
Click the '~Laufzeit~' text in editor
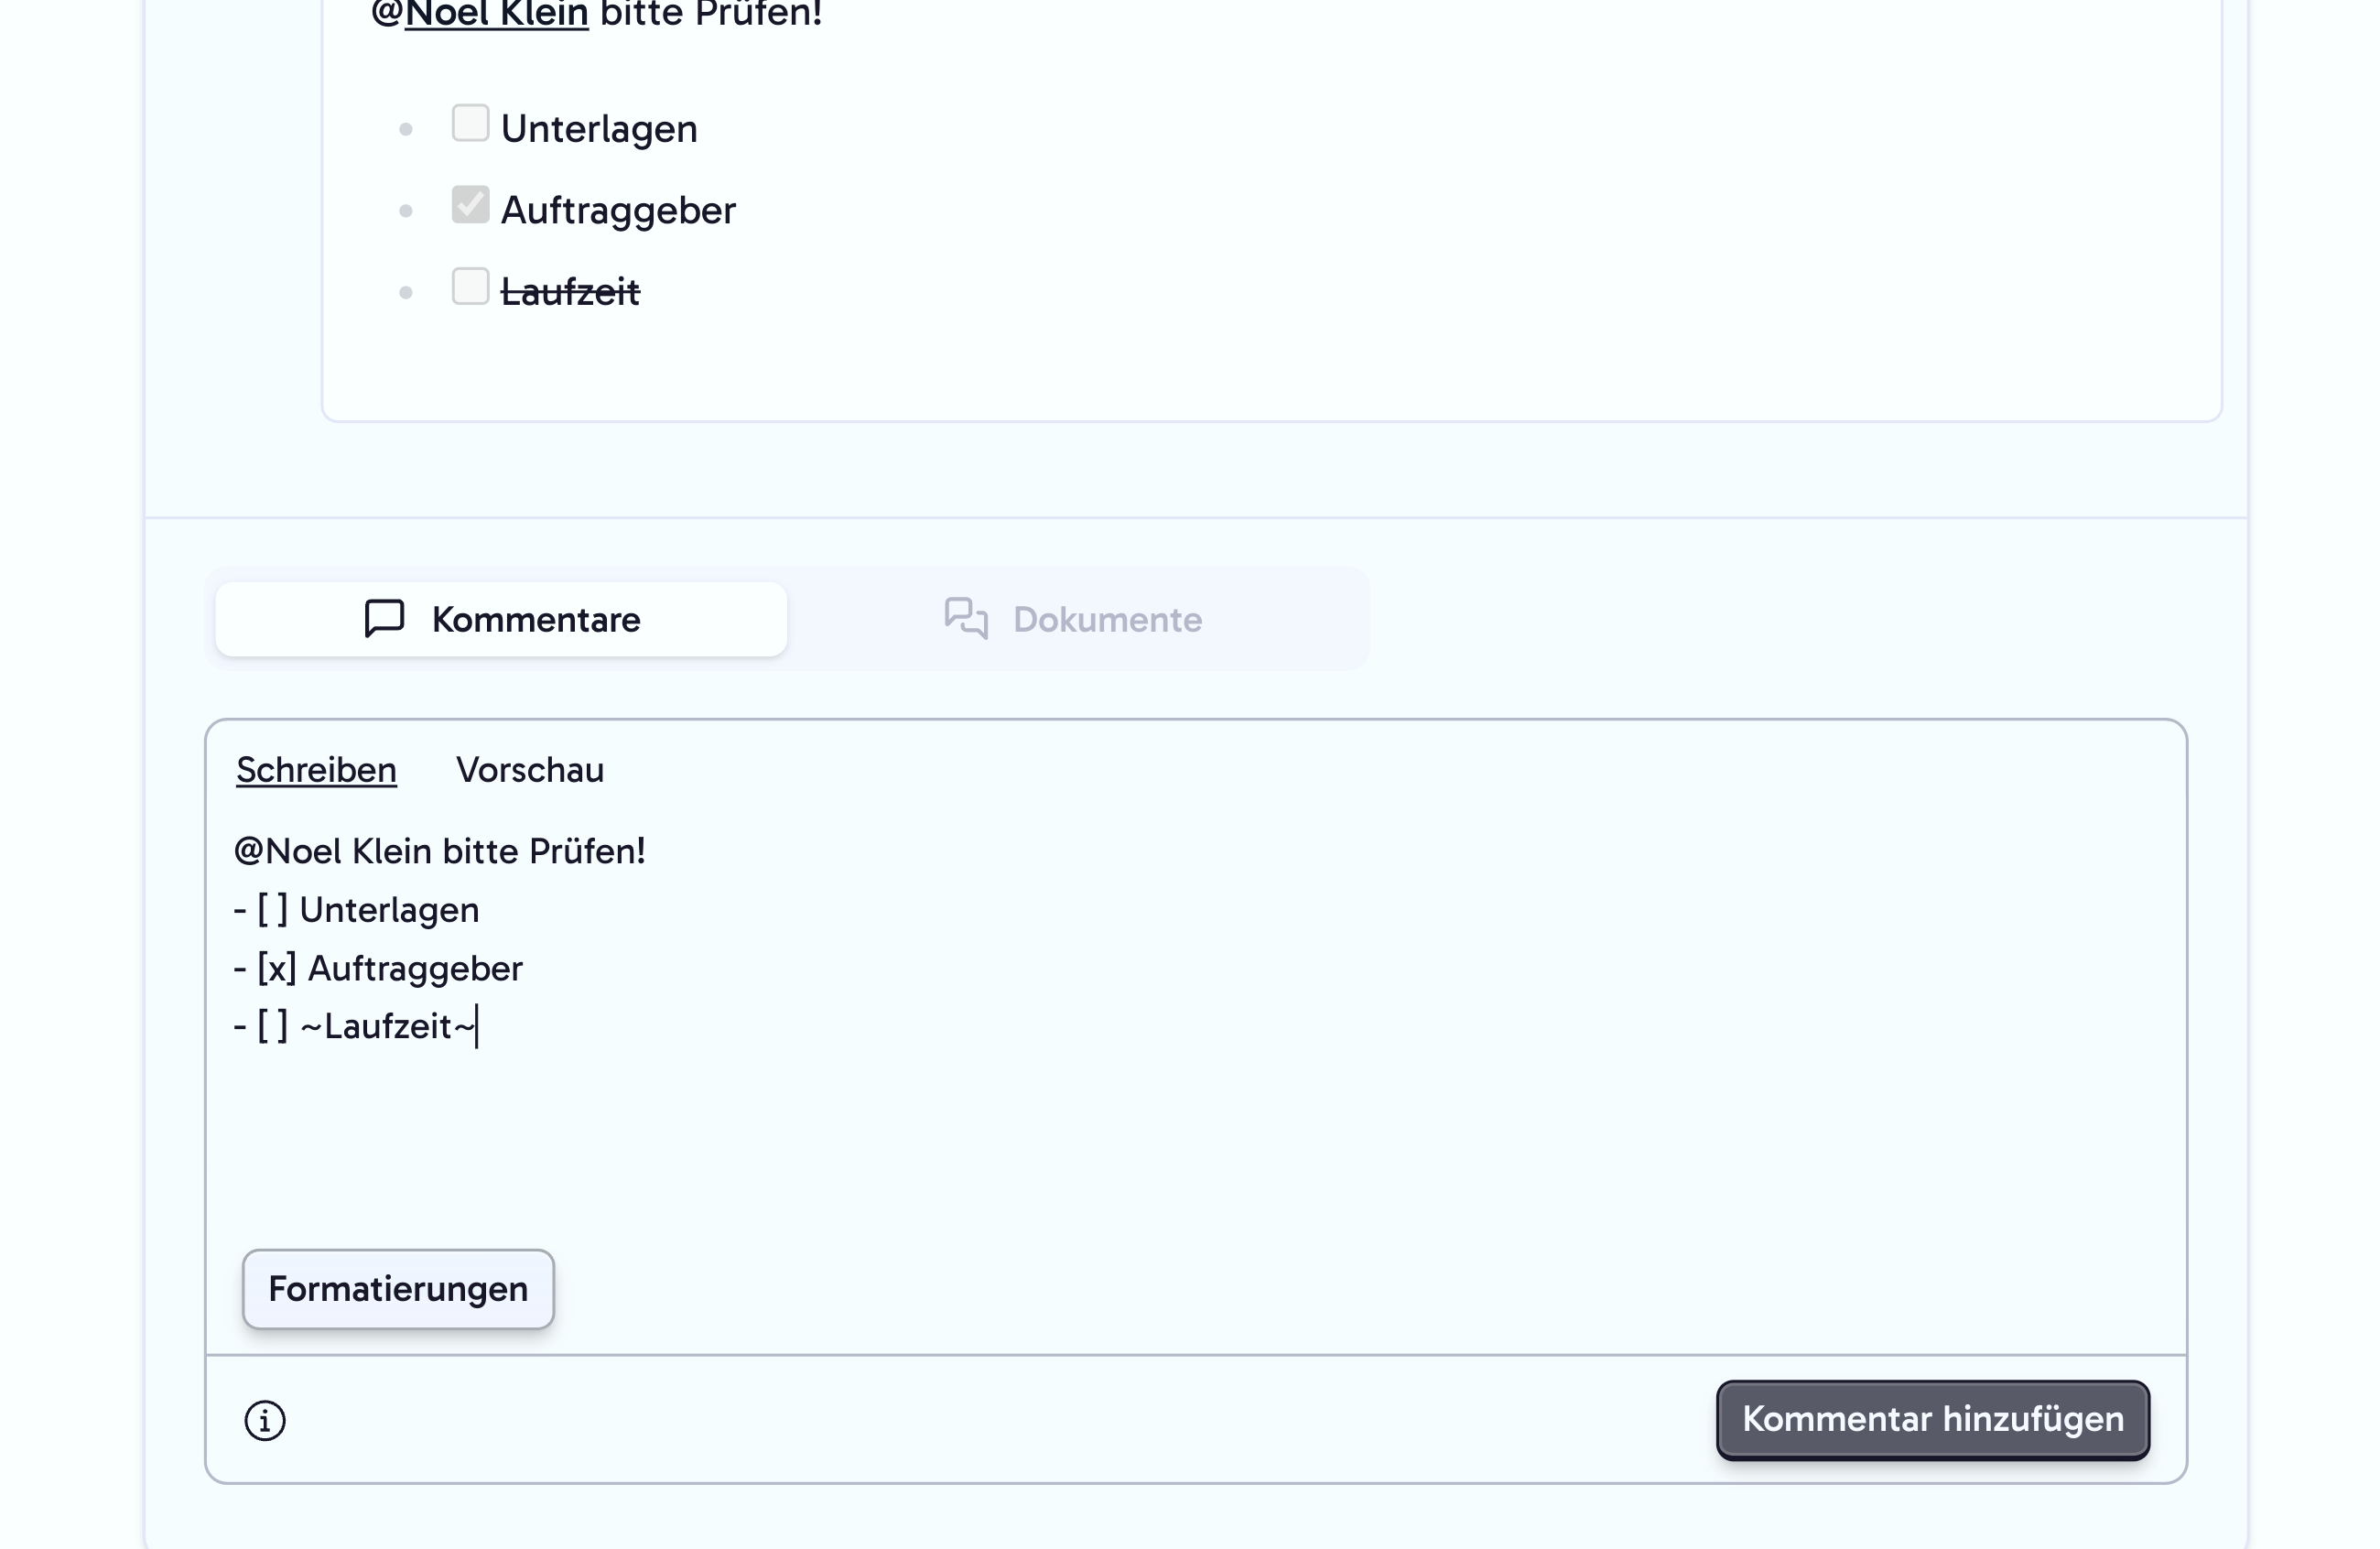[388, 1027]
